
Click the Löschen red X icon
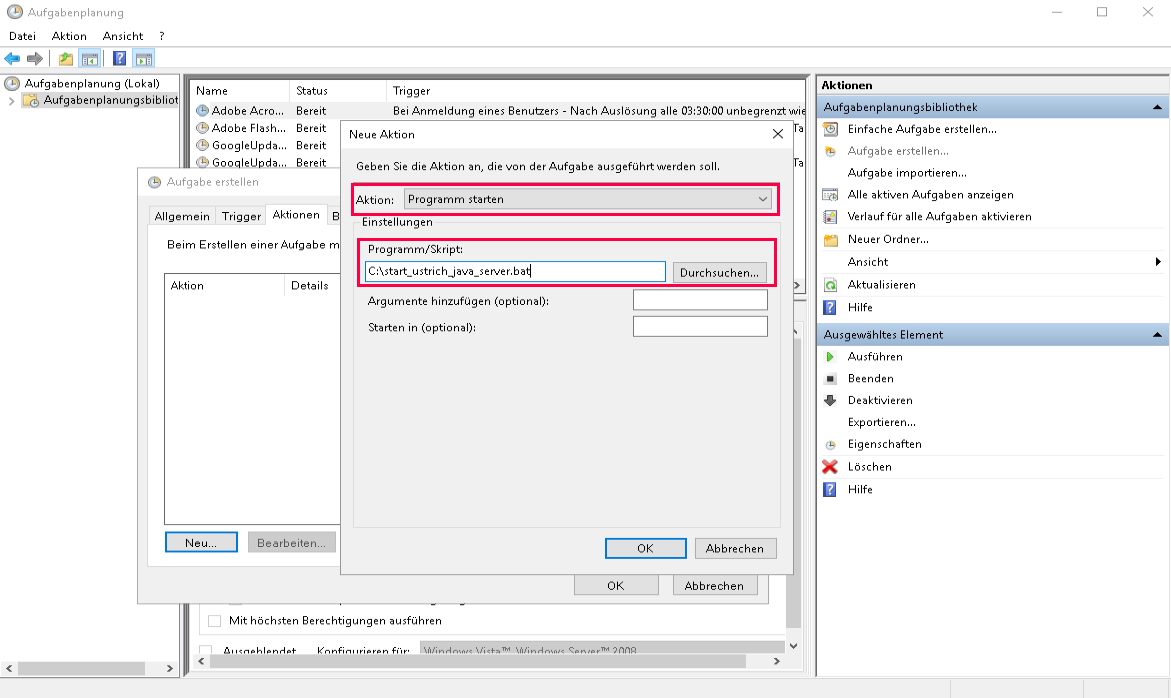(x=829, y=467)
